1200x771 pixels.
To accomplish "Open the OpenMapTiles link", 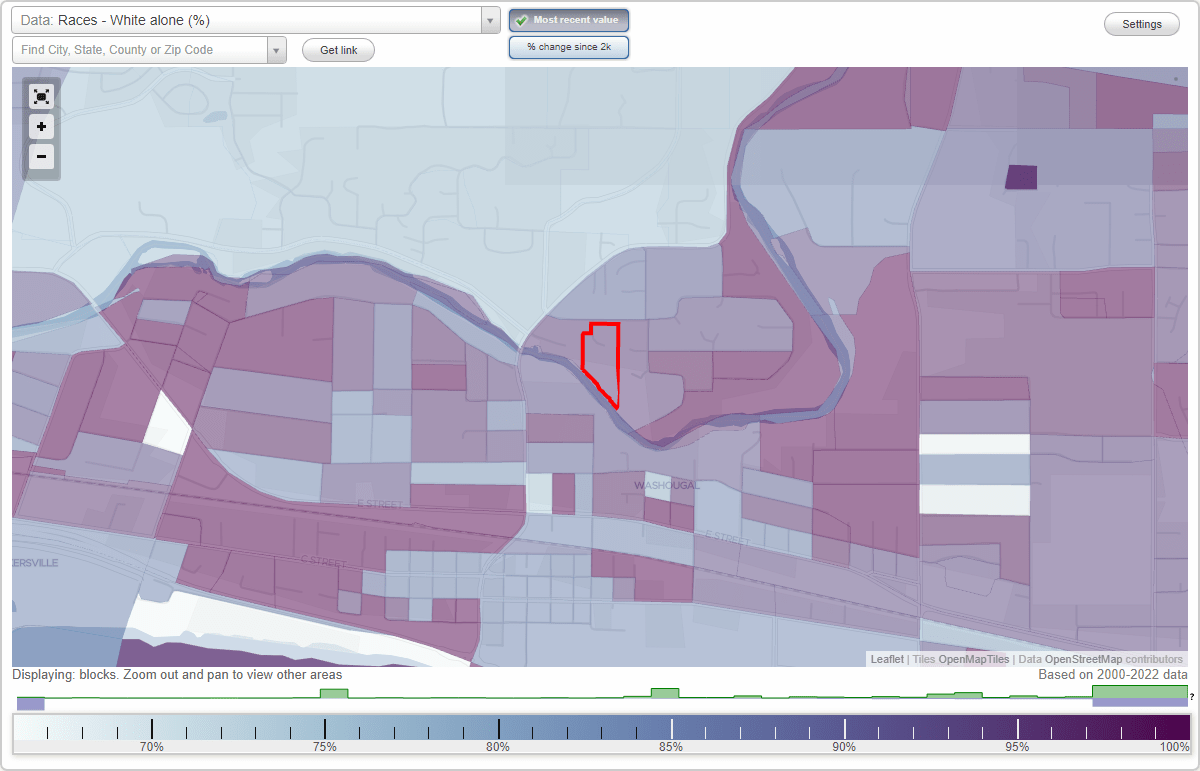I will 973,659.
